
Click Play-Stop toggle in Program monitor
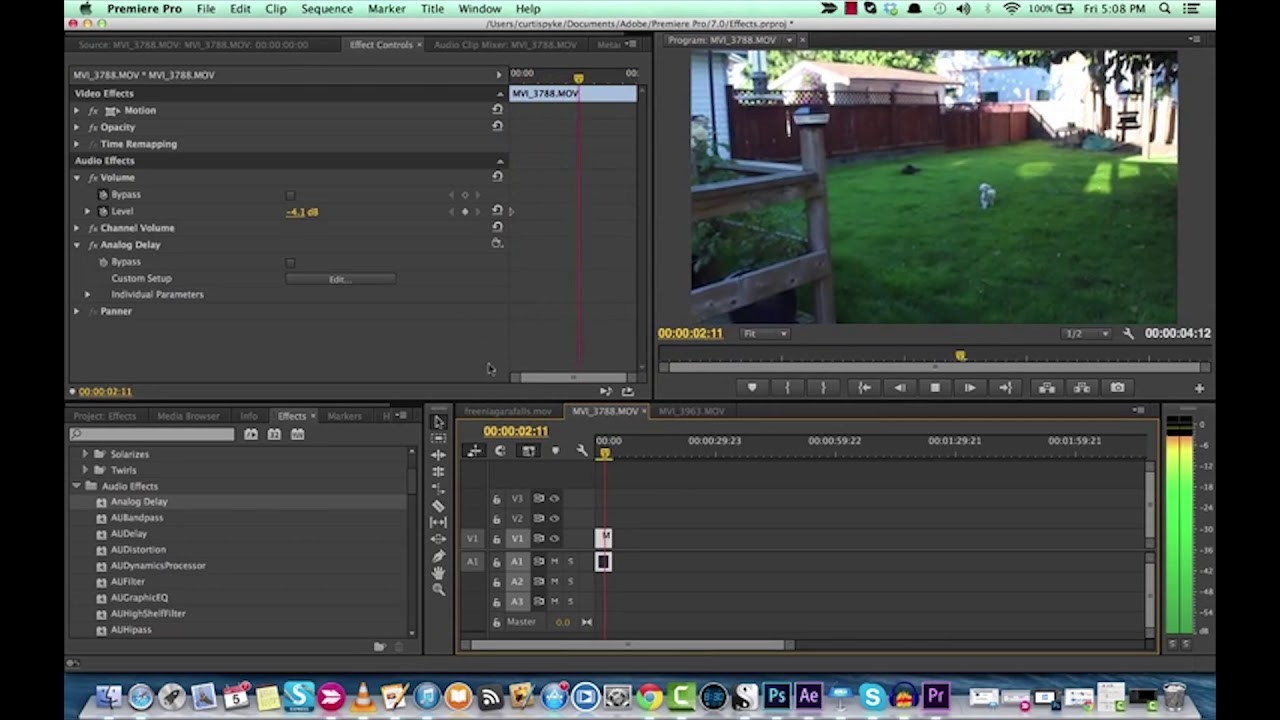tap(934, 387)
